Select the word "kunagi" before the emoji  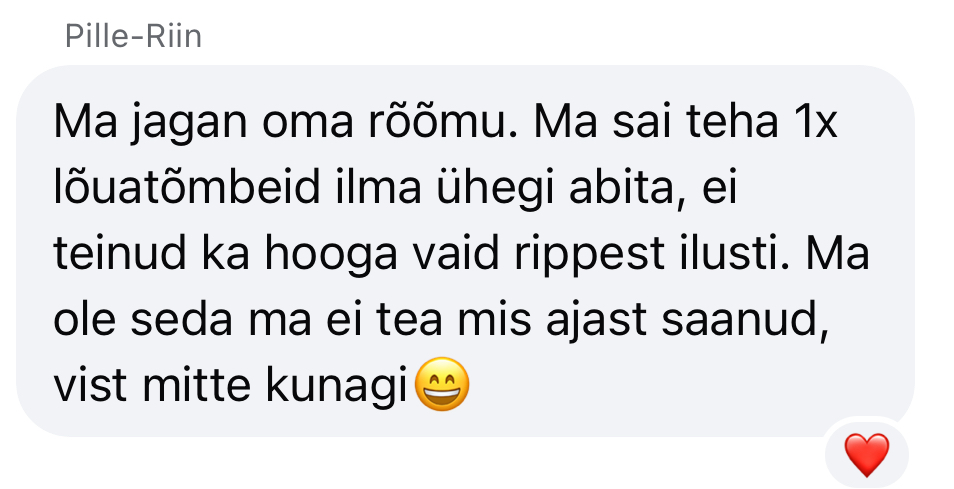[x=336, y=384]
